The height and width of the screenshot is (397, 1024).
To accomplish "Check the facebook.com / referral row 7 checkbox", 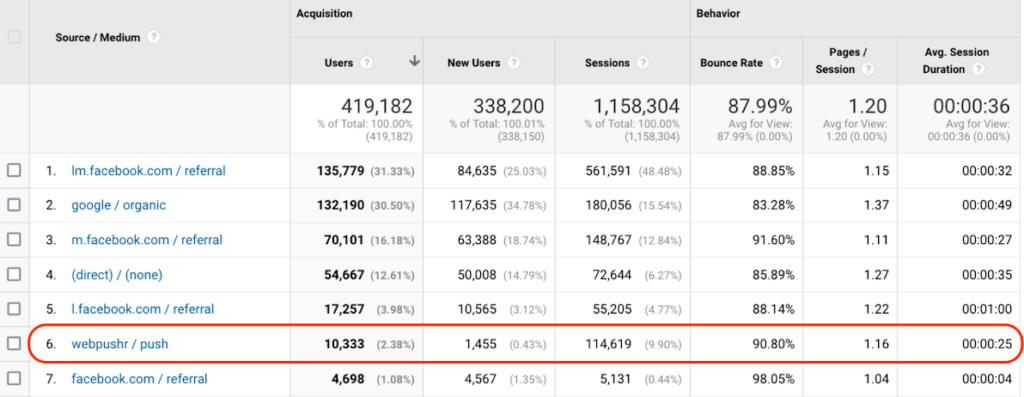I will 14,378.
